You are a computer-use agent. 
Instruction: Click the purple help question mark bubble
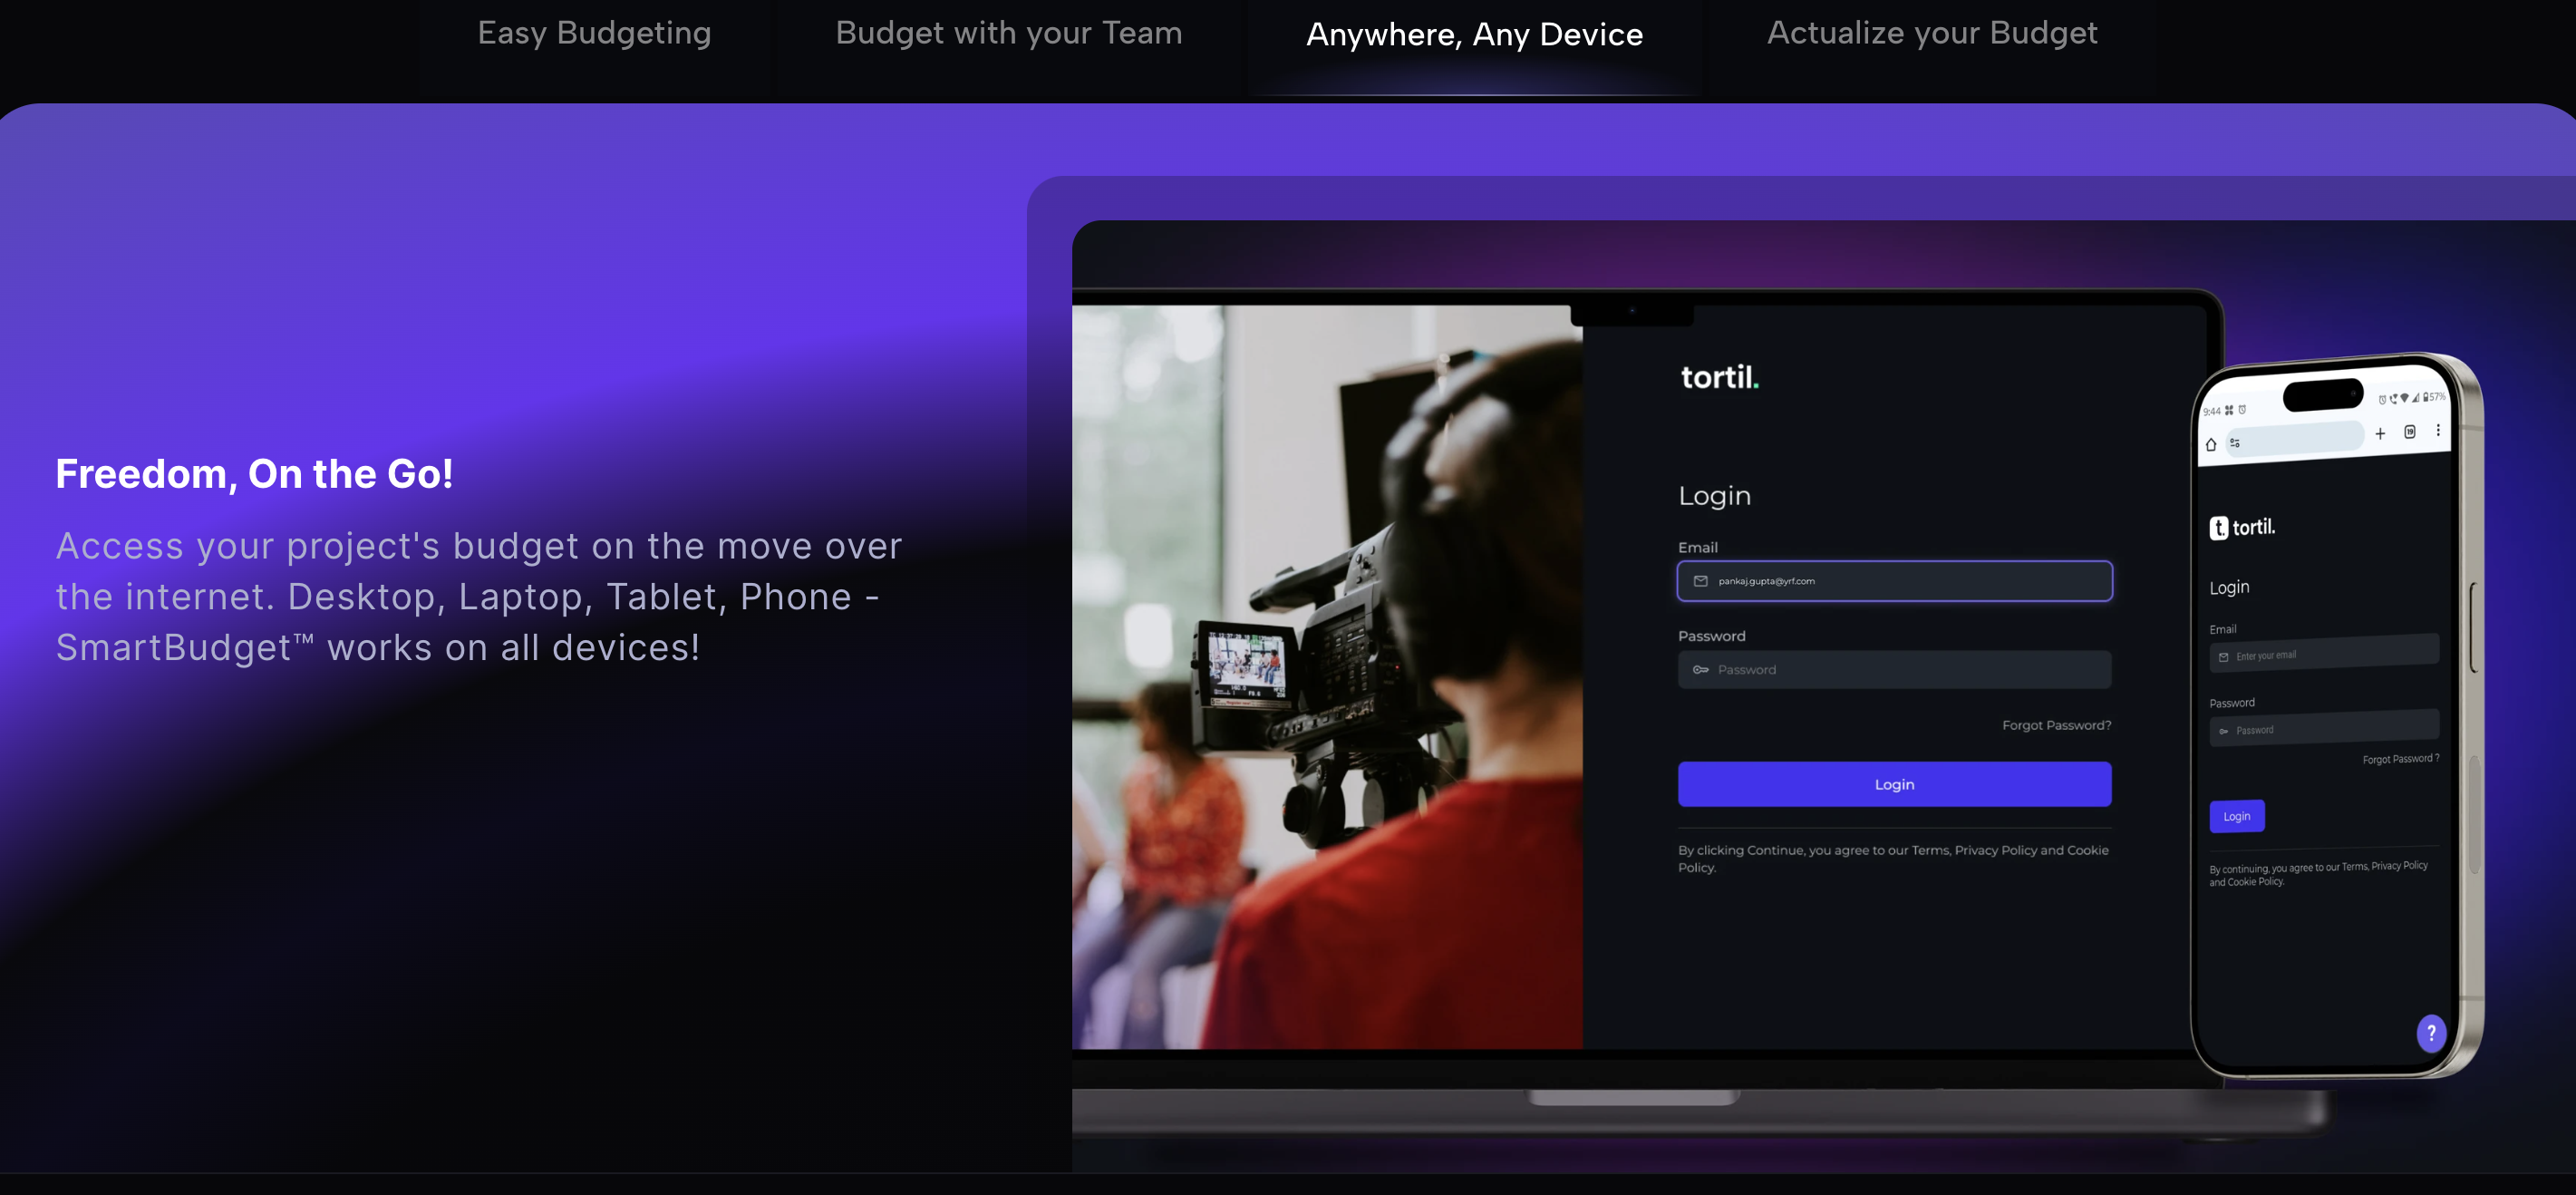pyautogui.click(x=2431, y=1033)
